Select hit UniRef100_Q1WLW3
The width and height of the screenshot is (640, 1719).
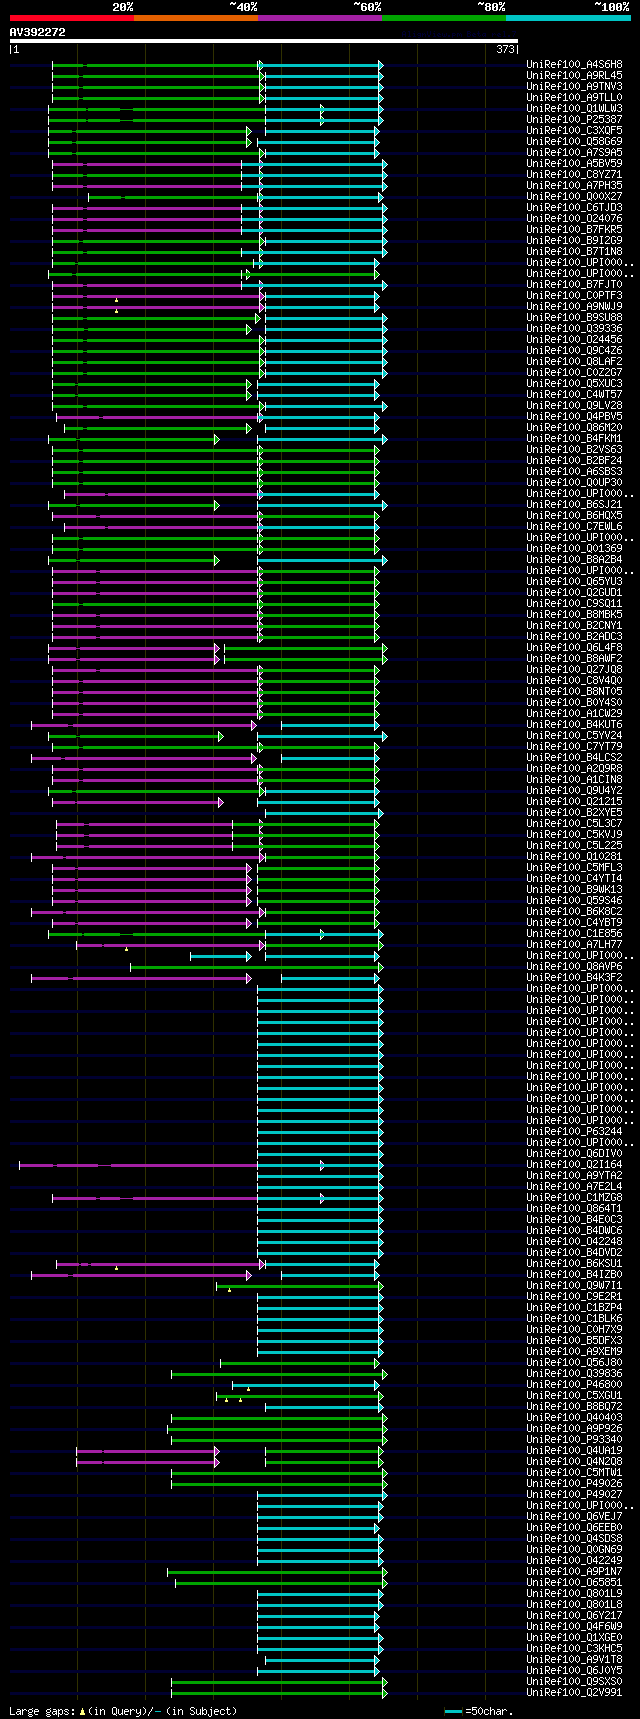pos(574,108)
